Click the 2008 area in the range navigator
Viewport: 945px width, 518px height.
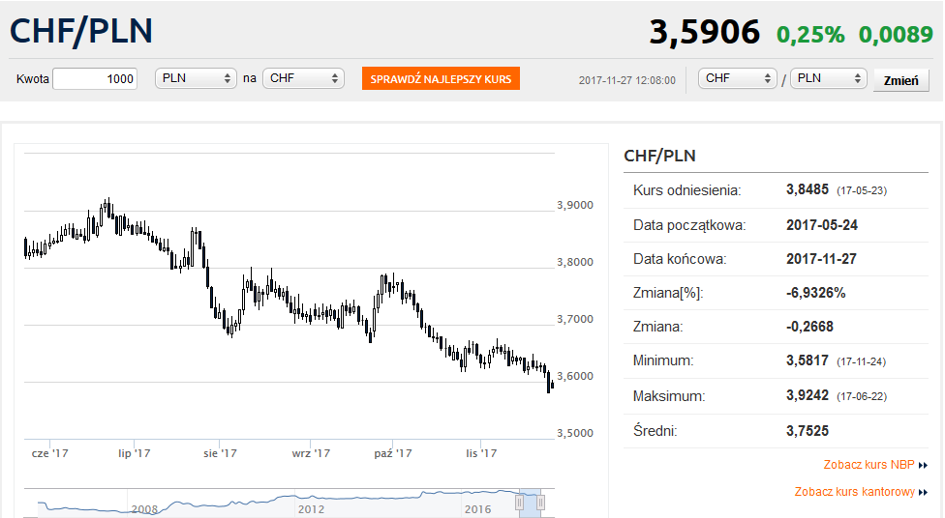[145, 509]
